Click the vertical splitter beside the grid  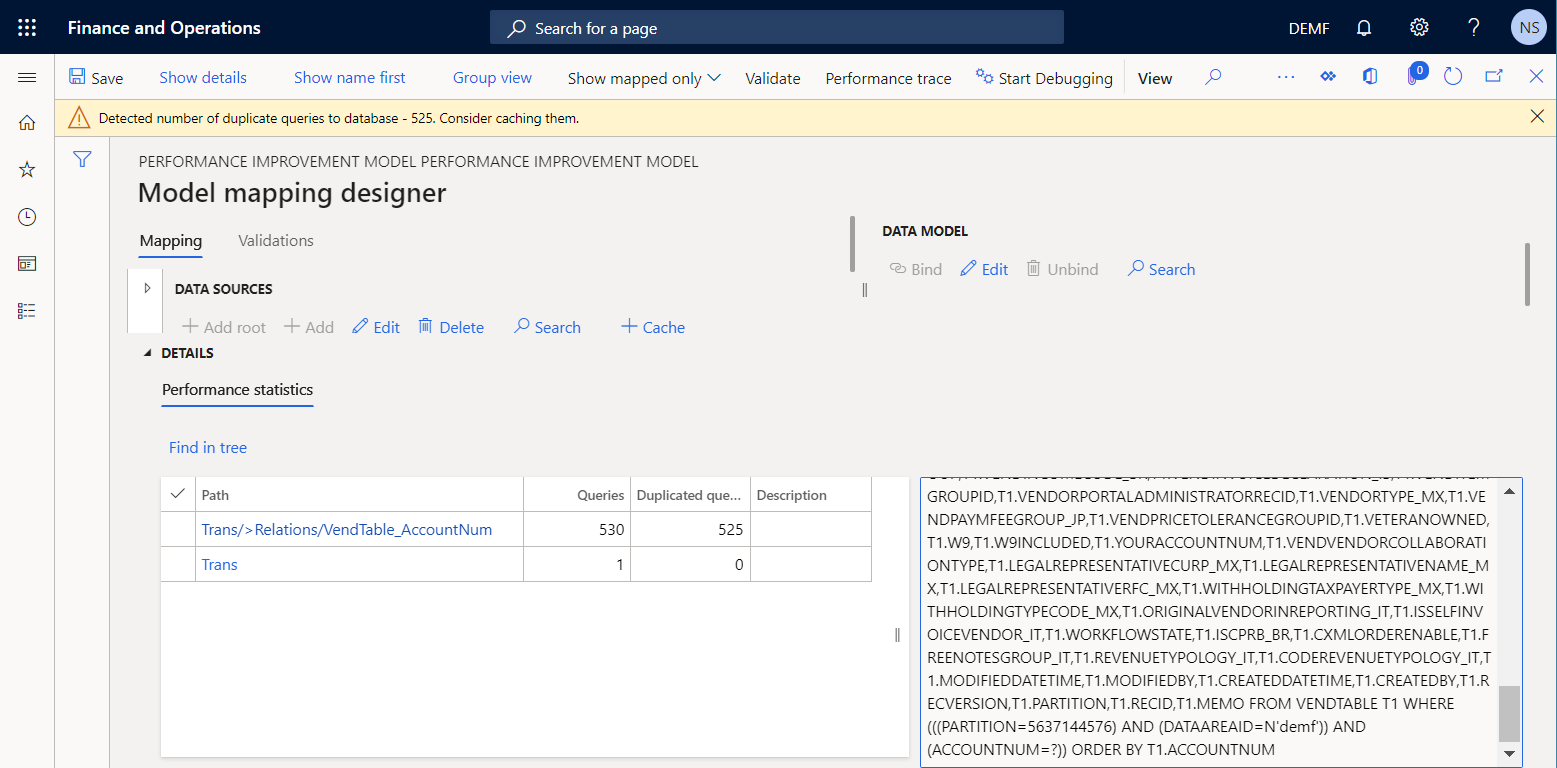coord(897,634)
